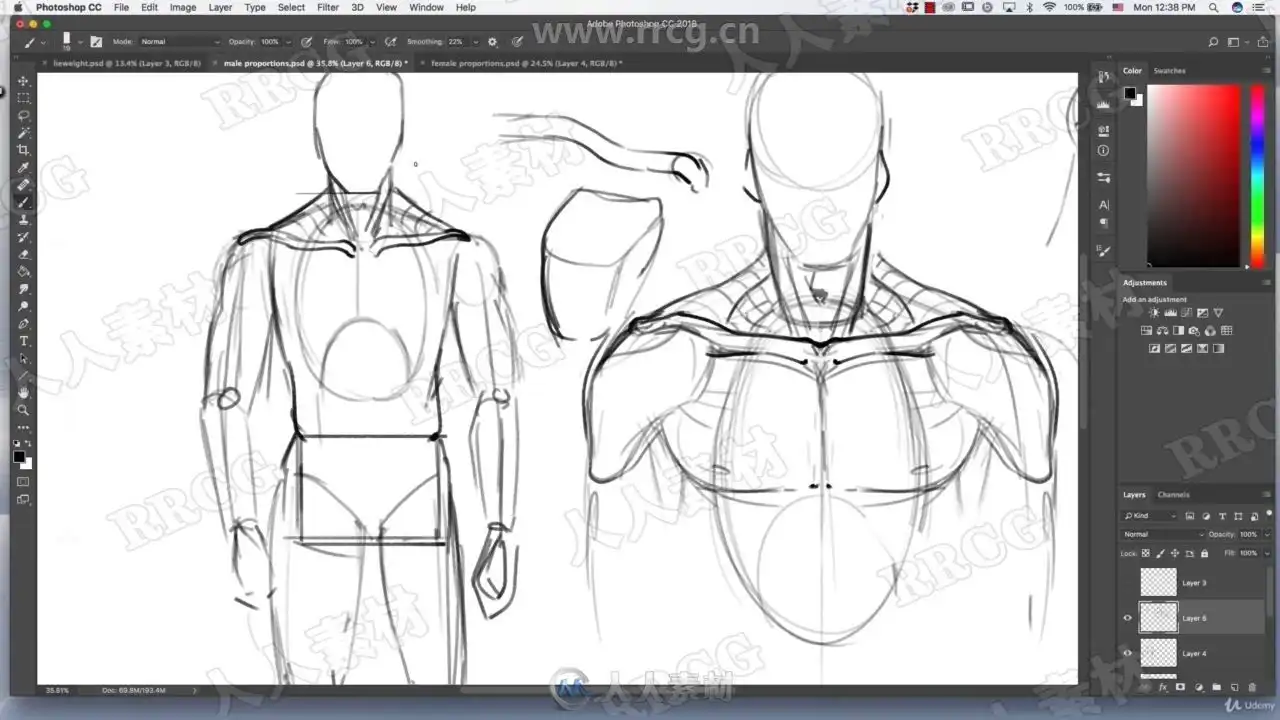The width and height of the screenshot is (1280, 720).
Task: Select the Healing Brush tool
Action: point(23,185)
